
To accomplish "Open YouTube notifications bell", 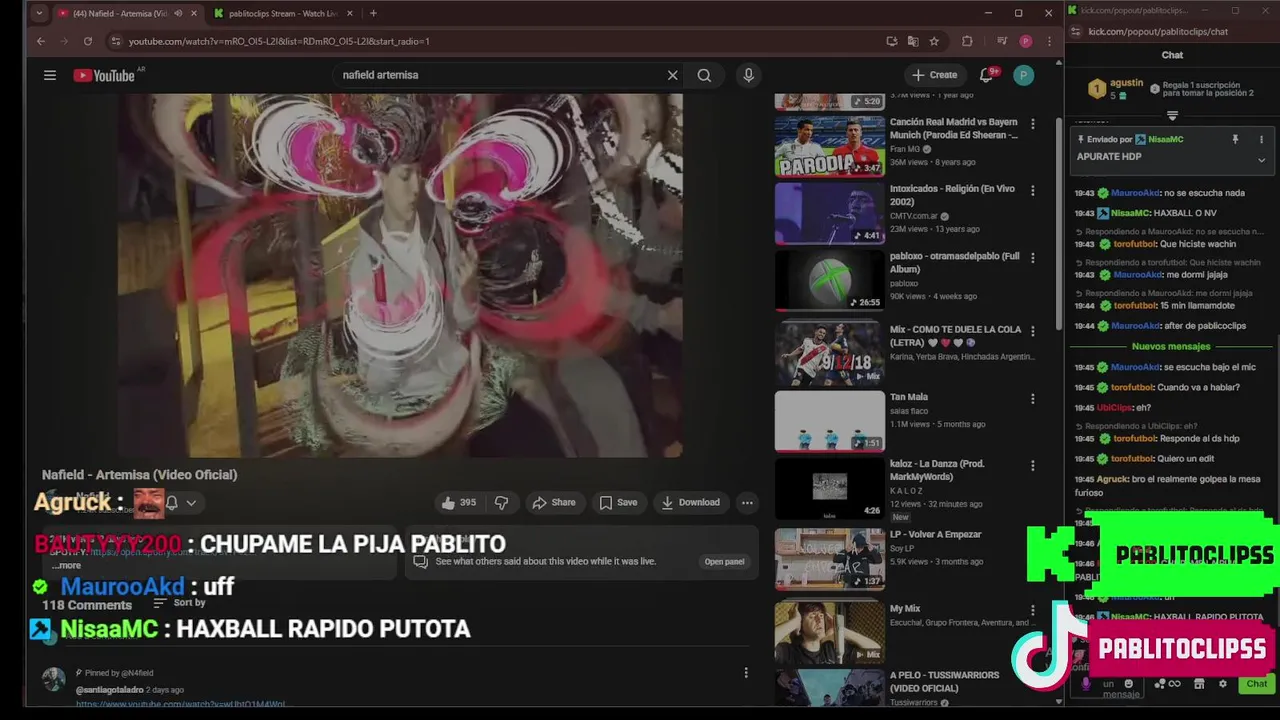I will pos(987,75).
